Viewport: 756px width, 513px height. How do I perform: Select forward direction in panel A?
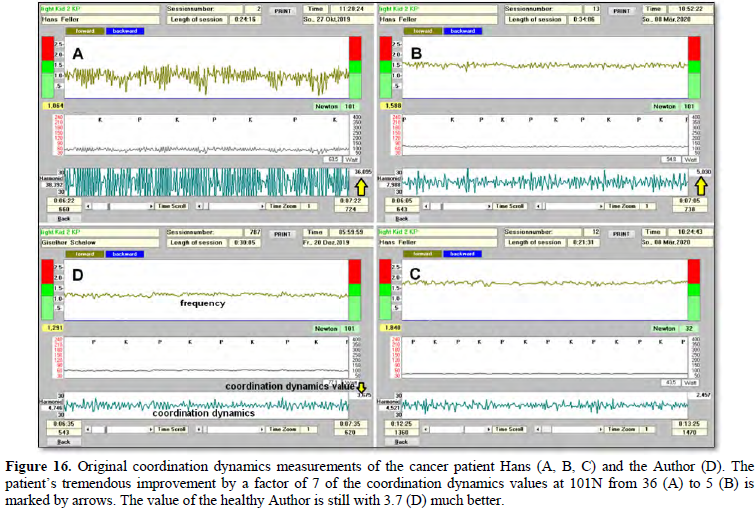pos(85,31)
